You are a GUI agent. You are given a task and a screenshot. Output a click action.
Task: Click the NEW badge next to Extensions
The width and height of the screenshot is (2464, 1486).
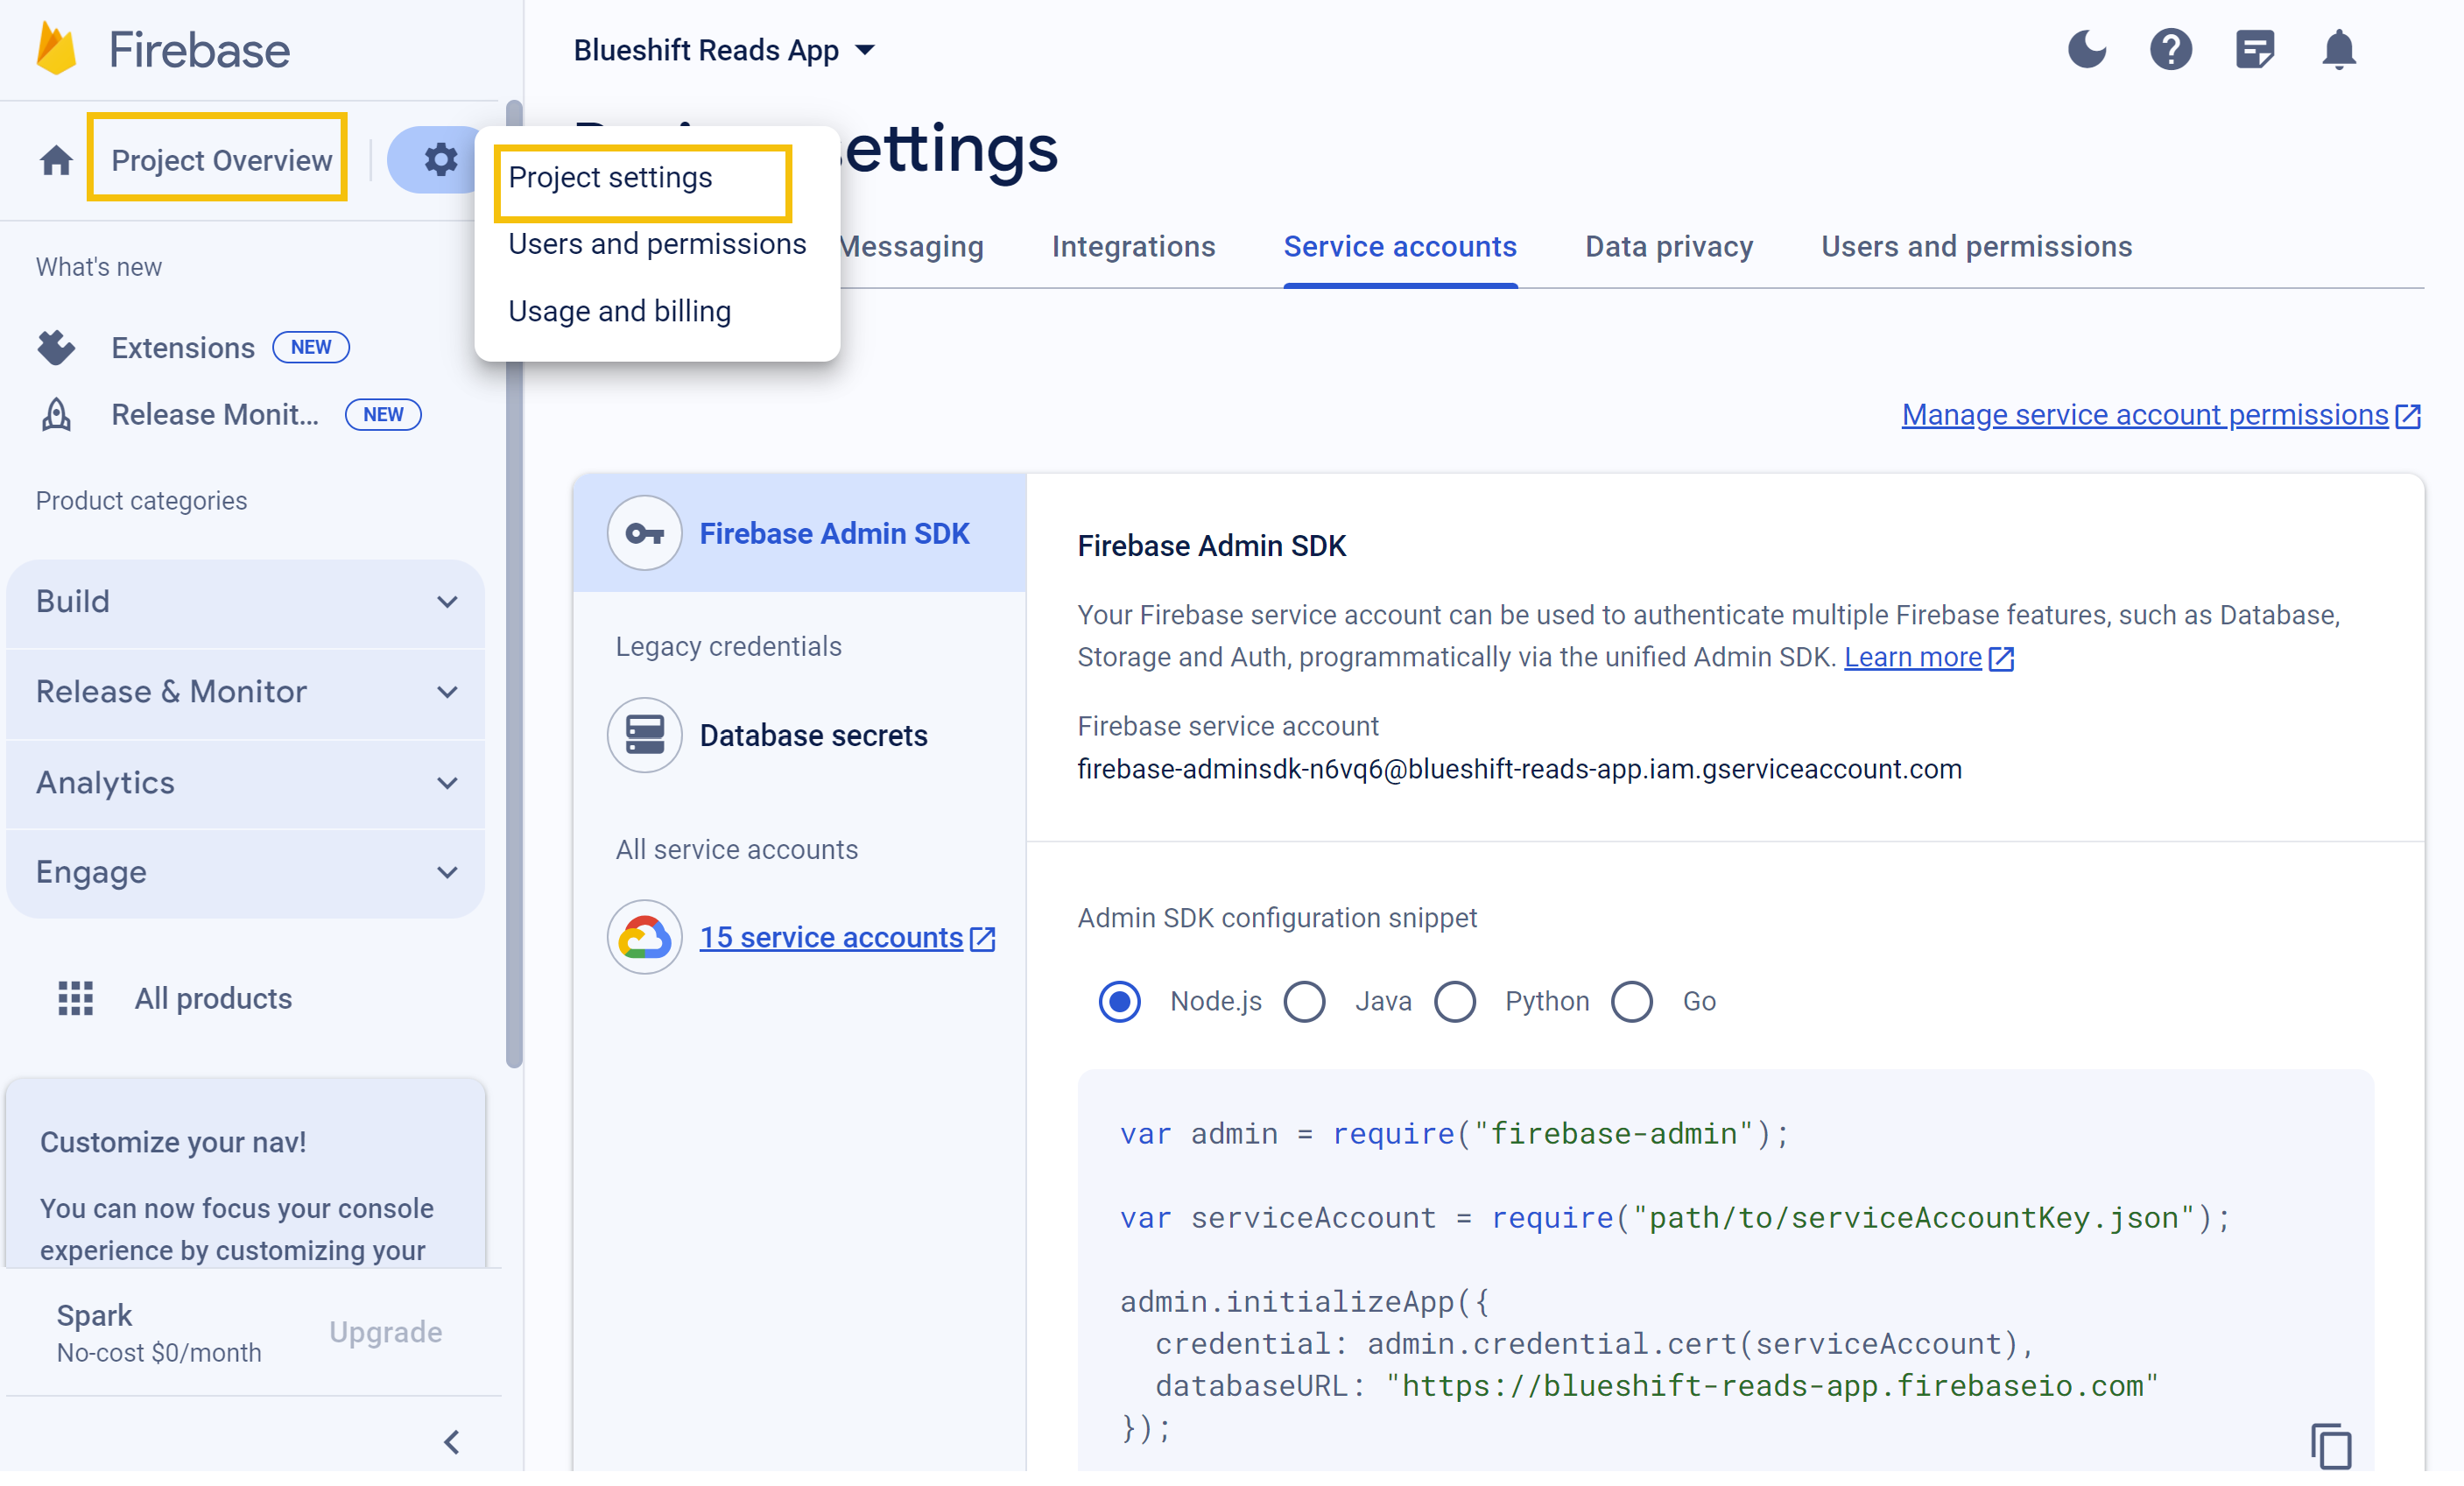click(311, 347)
